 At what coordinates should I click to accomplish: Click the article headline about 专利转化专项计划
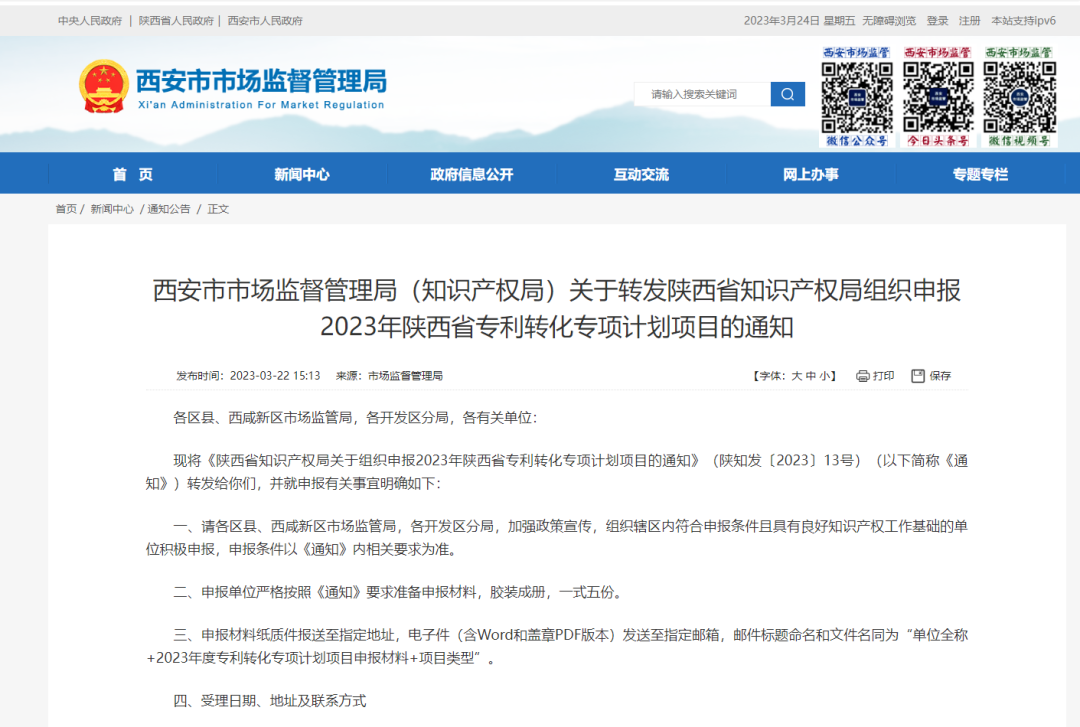pos(557,308)
